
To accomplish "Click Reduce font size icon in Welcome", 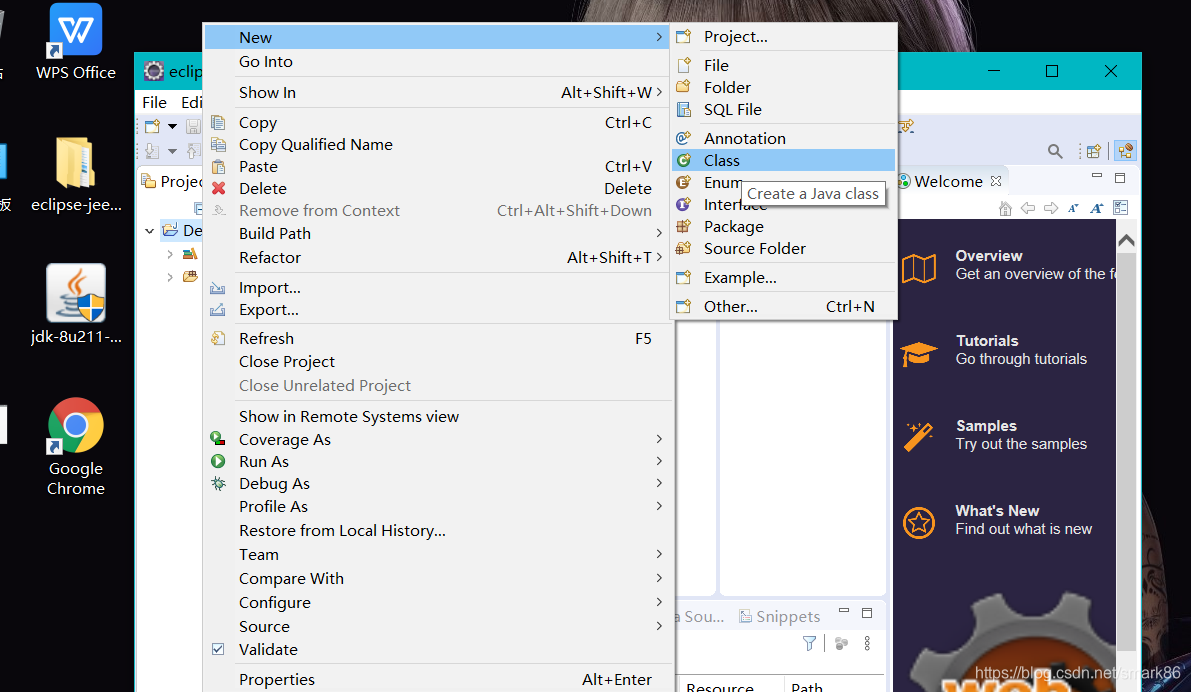I will tap(1073, 208).
